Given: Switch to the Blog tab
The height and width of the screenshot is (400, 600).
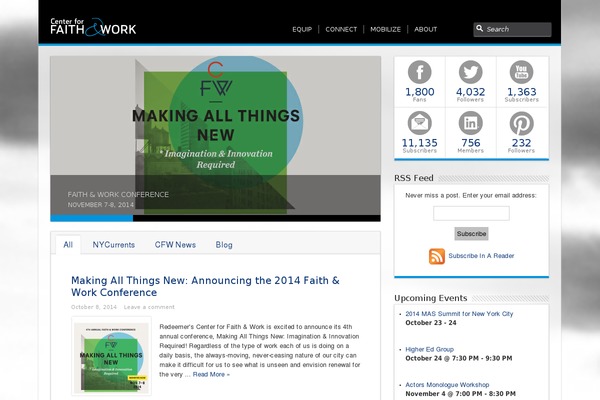Looking at the screenshot, I should click(x=224, y=245).
